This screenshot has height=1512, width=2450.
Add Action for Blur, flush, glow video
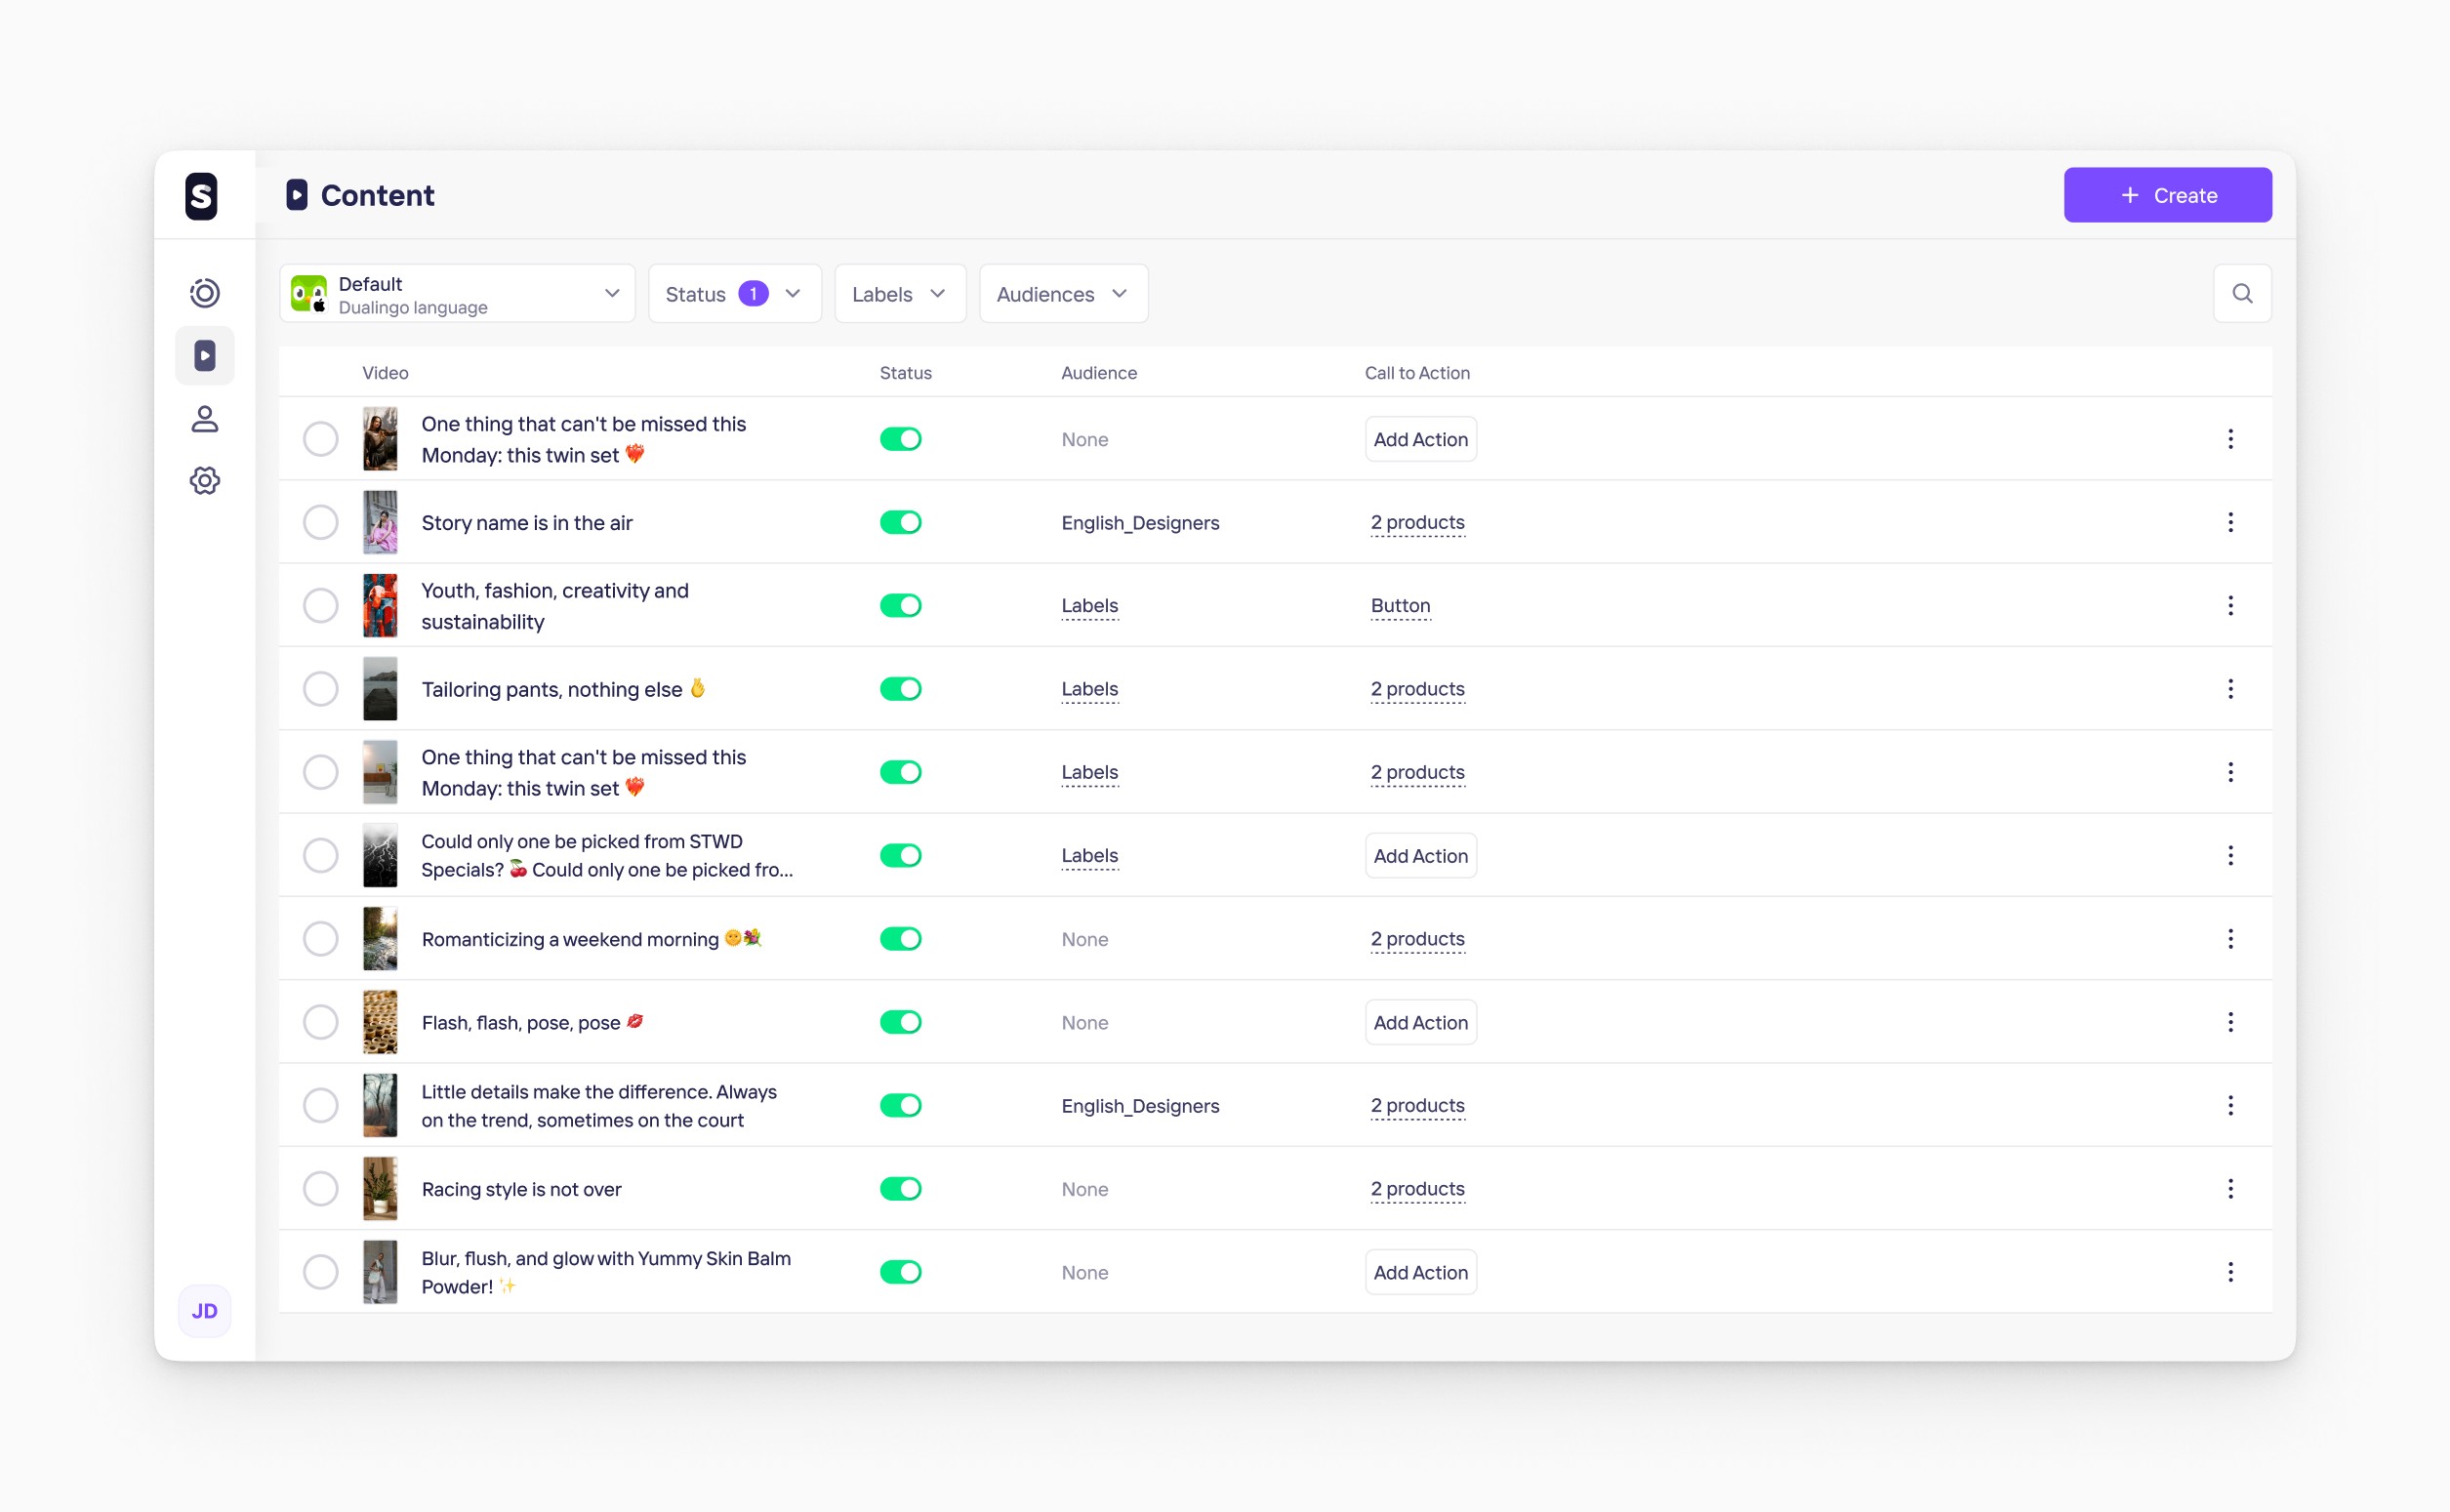pyautogui.click(x=1420, y=1272)
